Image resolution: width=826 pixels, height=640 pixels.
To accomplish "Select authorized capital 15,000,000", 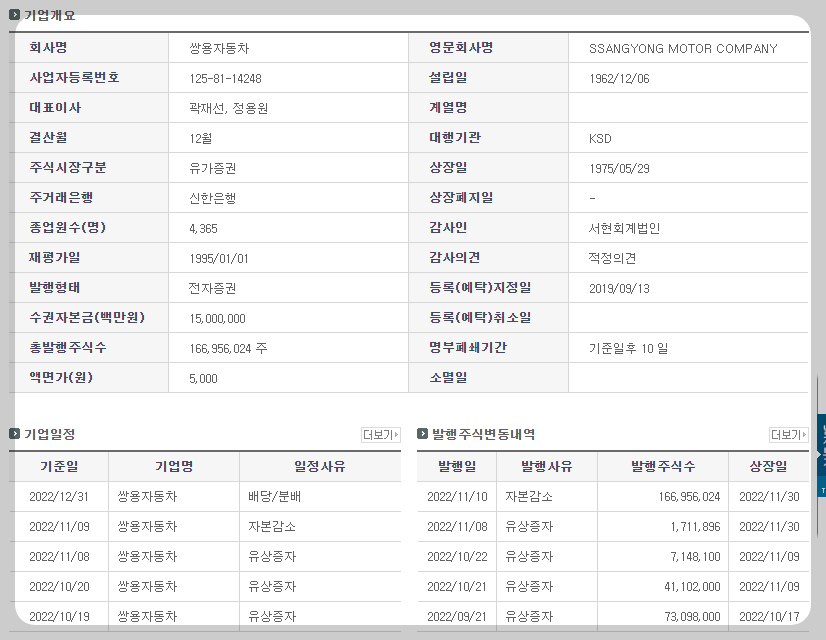I will [218, 319].
